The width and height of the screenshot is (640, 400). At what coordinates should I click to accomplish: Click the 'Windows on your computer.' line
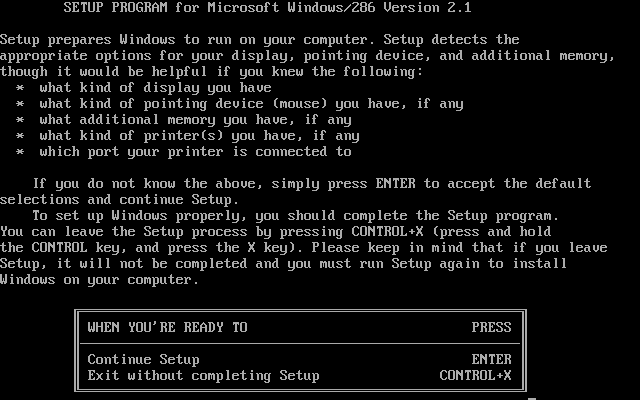tap(99, 280)
